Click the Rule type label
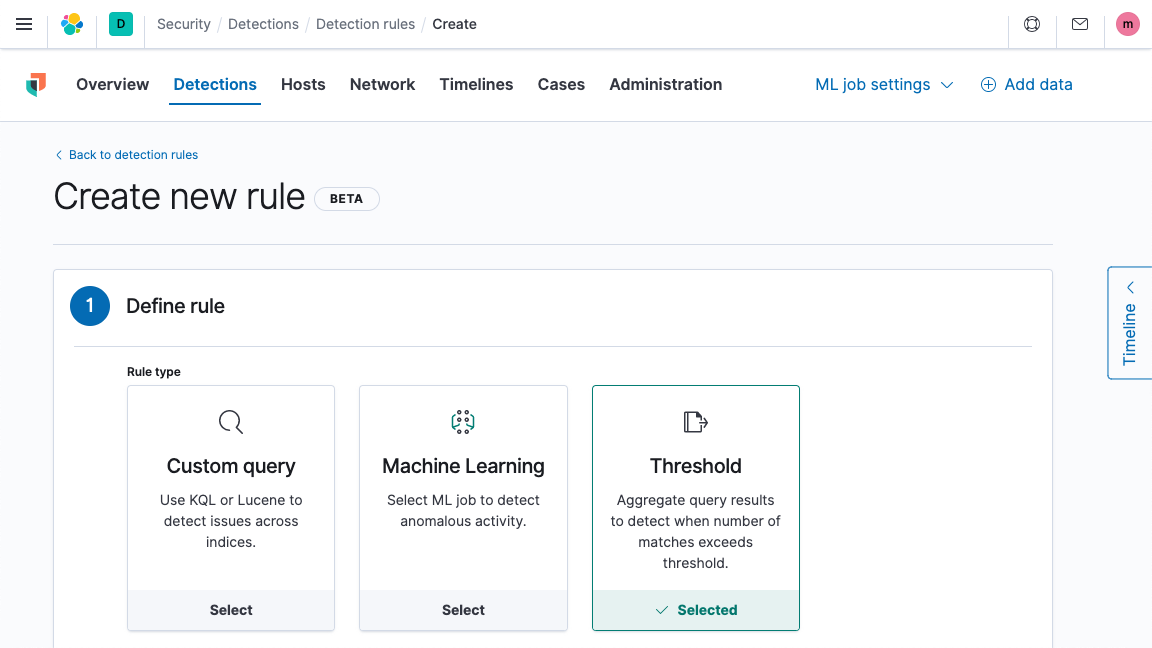This screenshot has width=1152, height=648. pyautogui.click(x=154, y=372)
